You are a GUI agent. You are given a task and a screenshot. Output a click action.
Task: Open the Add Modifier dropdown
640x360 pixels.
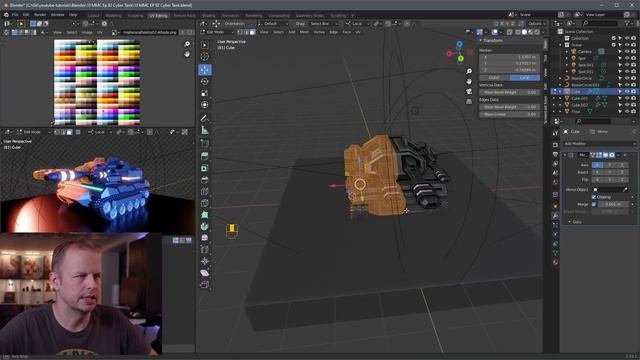[x=599, y=144]
